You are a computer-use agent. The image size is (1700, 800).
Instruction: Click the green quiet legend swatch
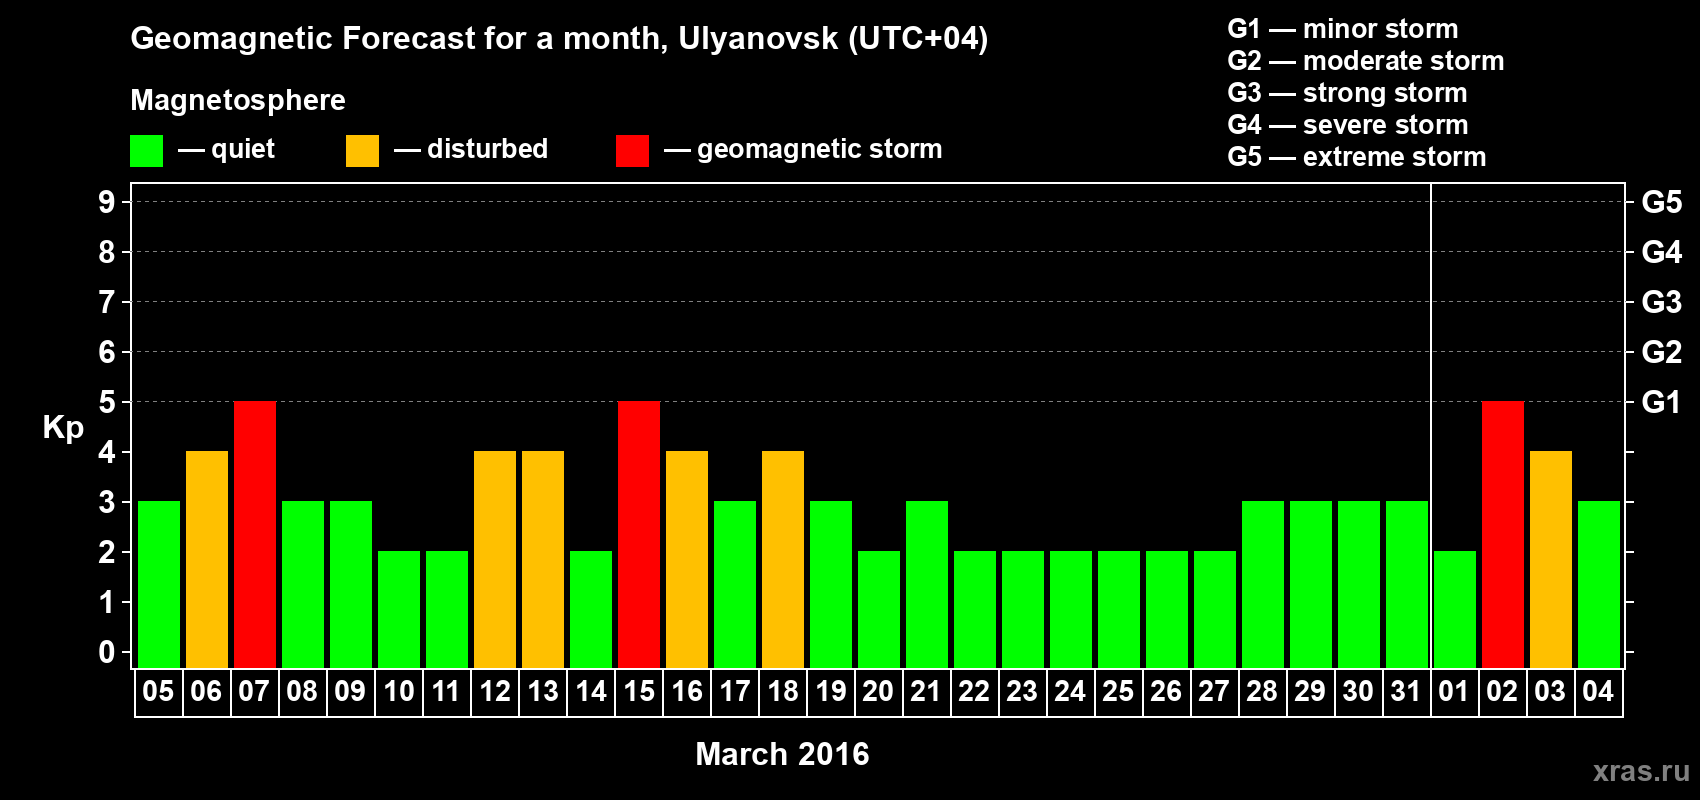point(146,151)
